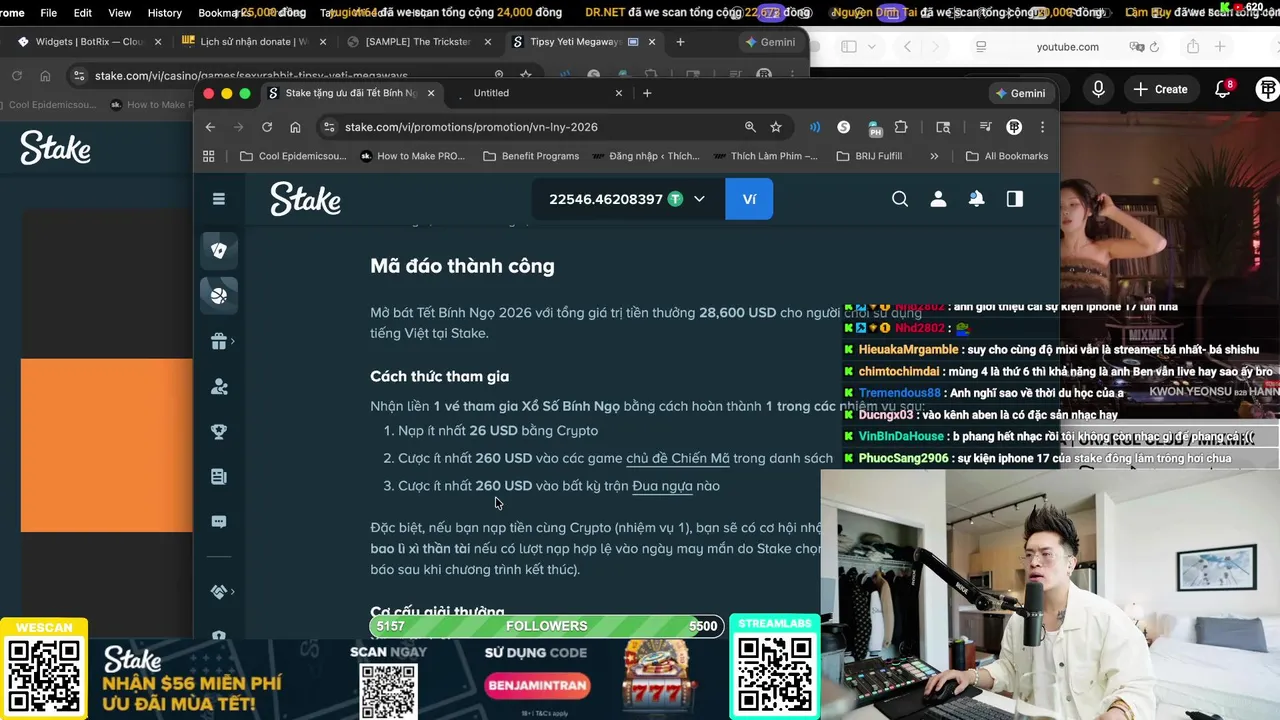Open Stake search magnifier
The image size is (1280, 720).
pos(900,199)
